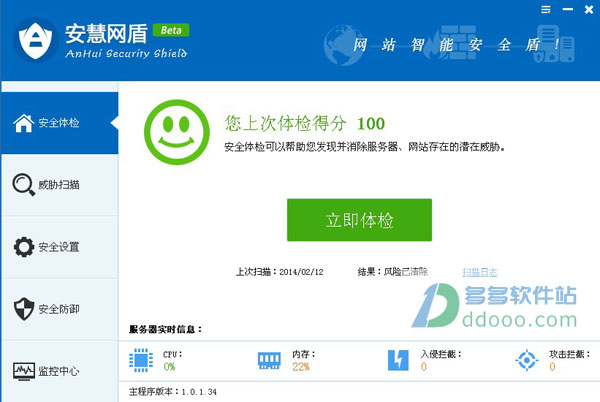Viewport: 600px width, 402px height.
Task: Click the version text 1.0.1.34
Action: [x=199, y=392]
